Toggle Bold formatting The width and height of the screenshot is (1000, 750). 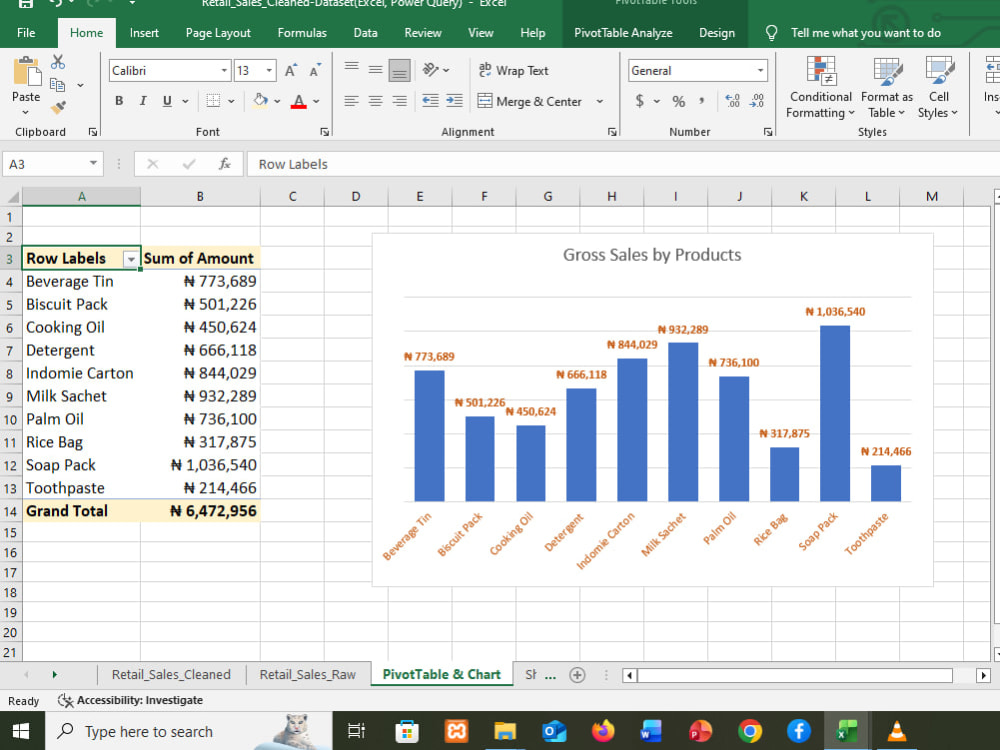click(x=119, y=101)
